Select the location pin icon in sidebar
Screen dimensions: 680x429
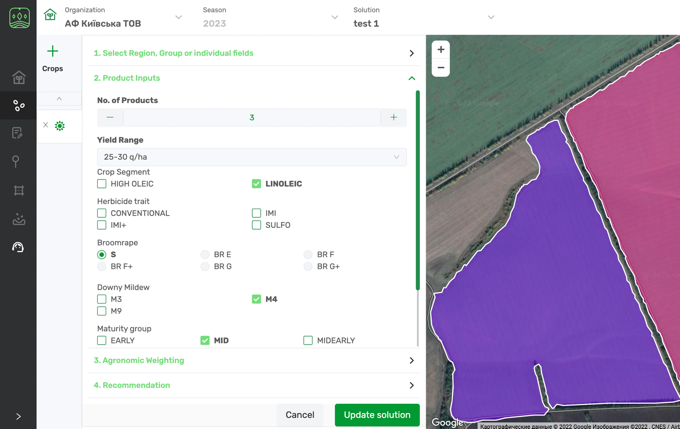pyautogui.click(x=18, y=161)
